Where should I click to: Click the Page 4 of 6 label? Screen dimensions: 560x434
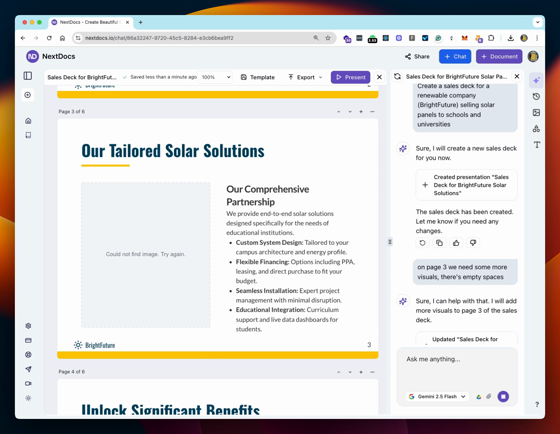coord(71,372)
